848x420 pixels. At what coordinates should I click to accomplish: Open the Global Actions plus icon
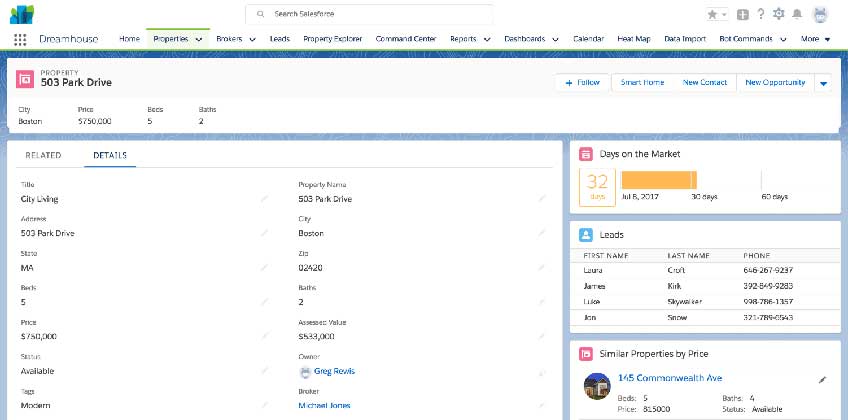(x=743, y=15)
